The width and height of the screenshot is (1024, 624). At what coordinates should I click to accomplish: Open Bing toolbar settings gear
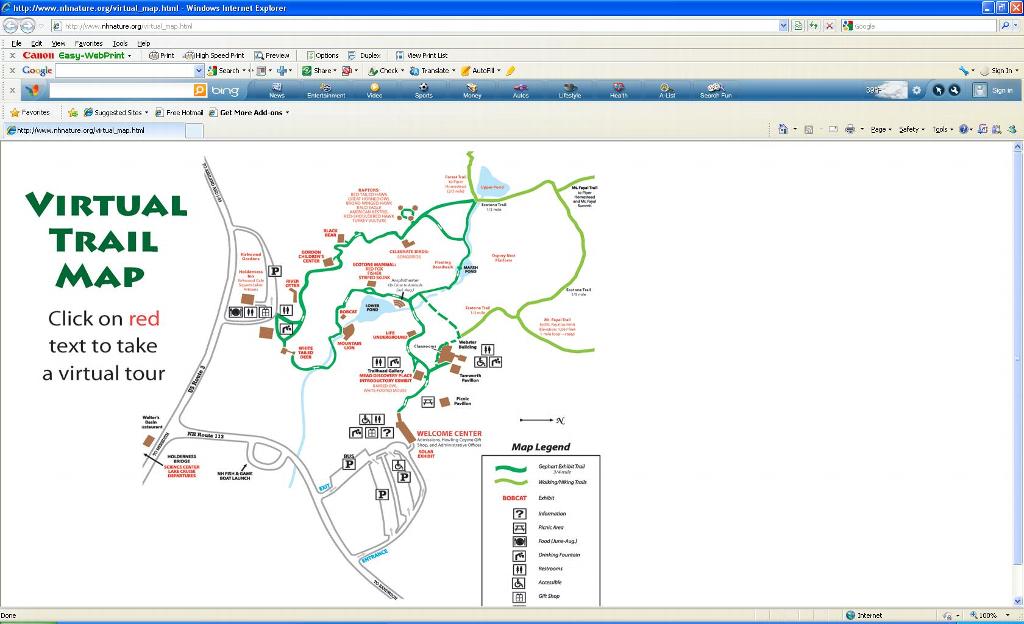917,90
